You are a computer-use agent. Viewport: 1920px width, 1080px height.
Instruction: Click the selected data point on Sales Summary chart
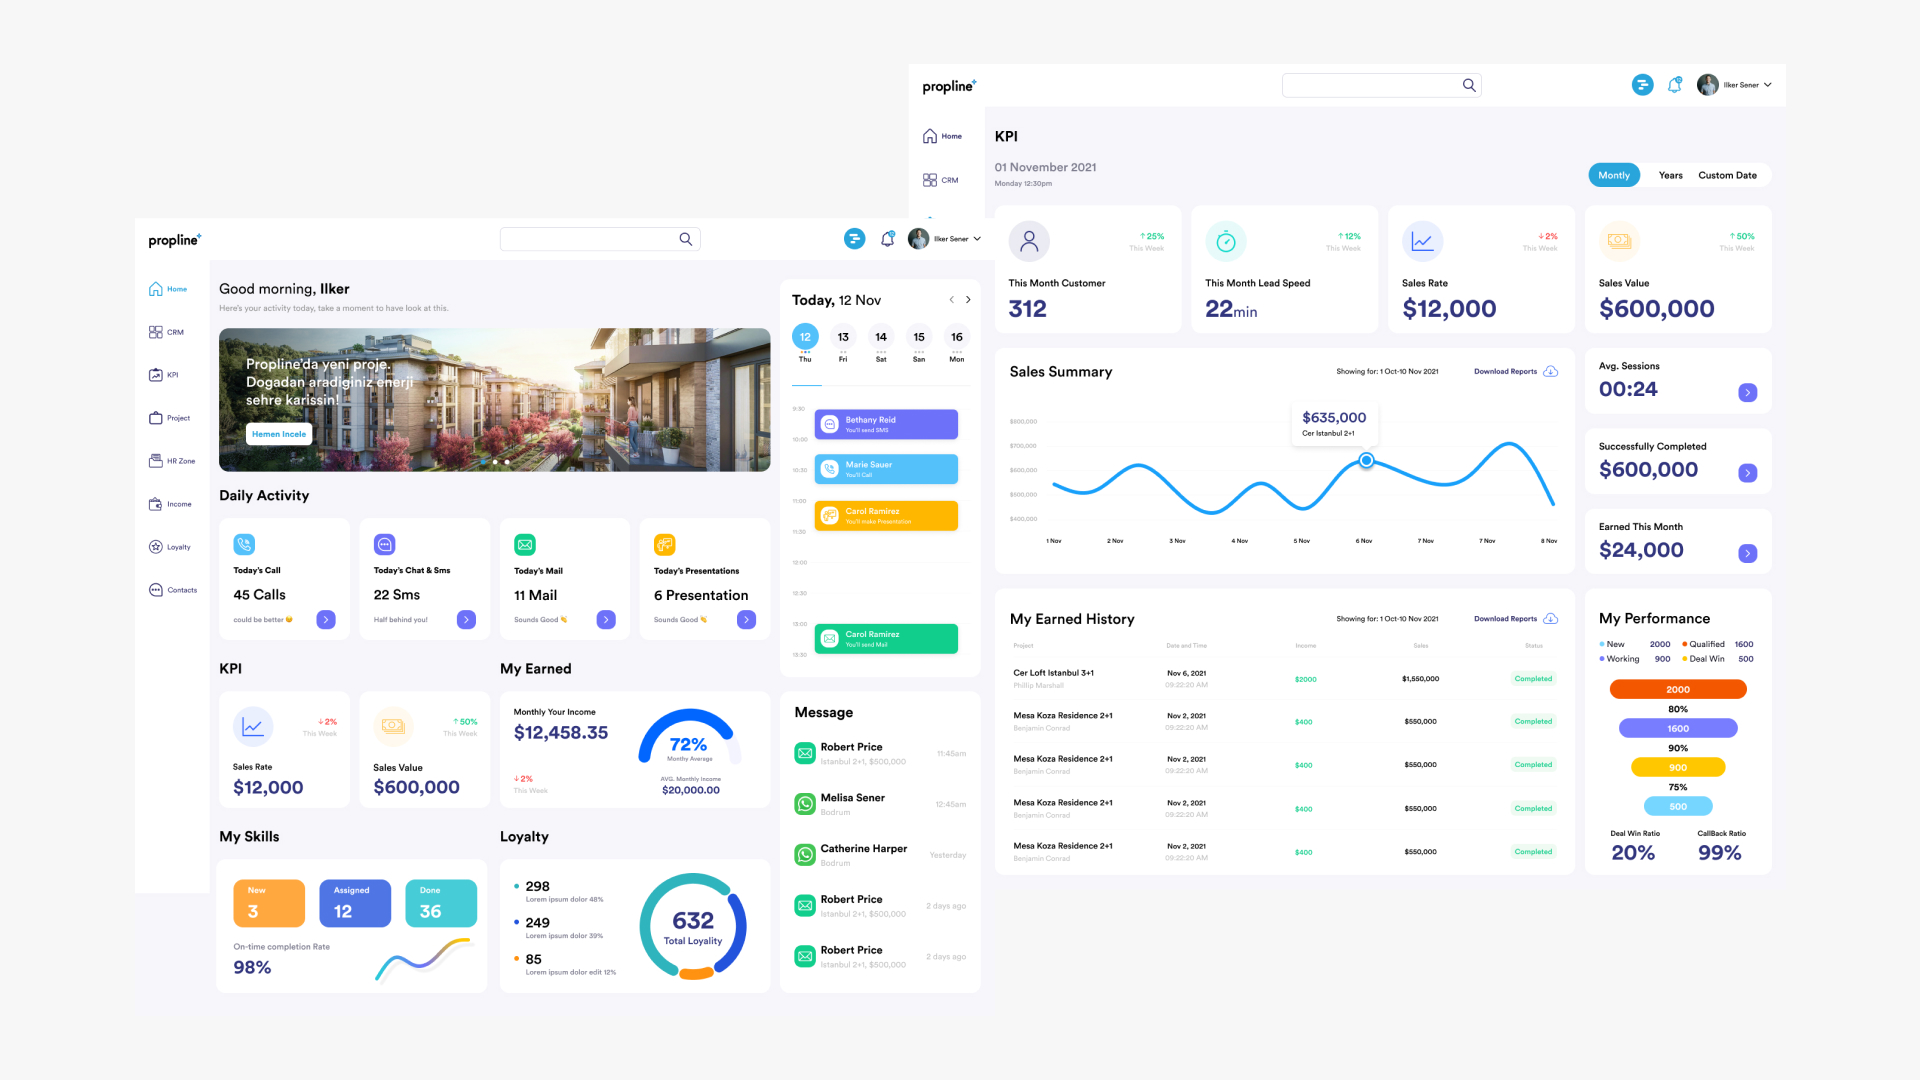click(x=1366, y=461)
